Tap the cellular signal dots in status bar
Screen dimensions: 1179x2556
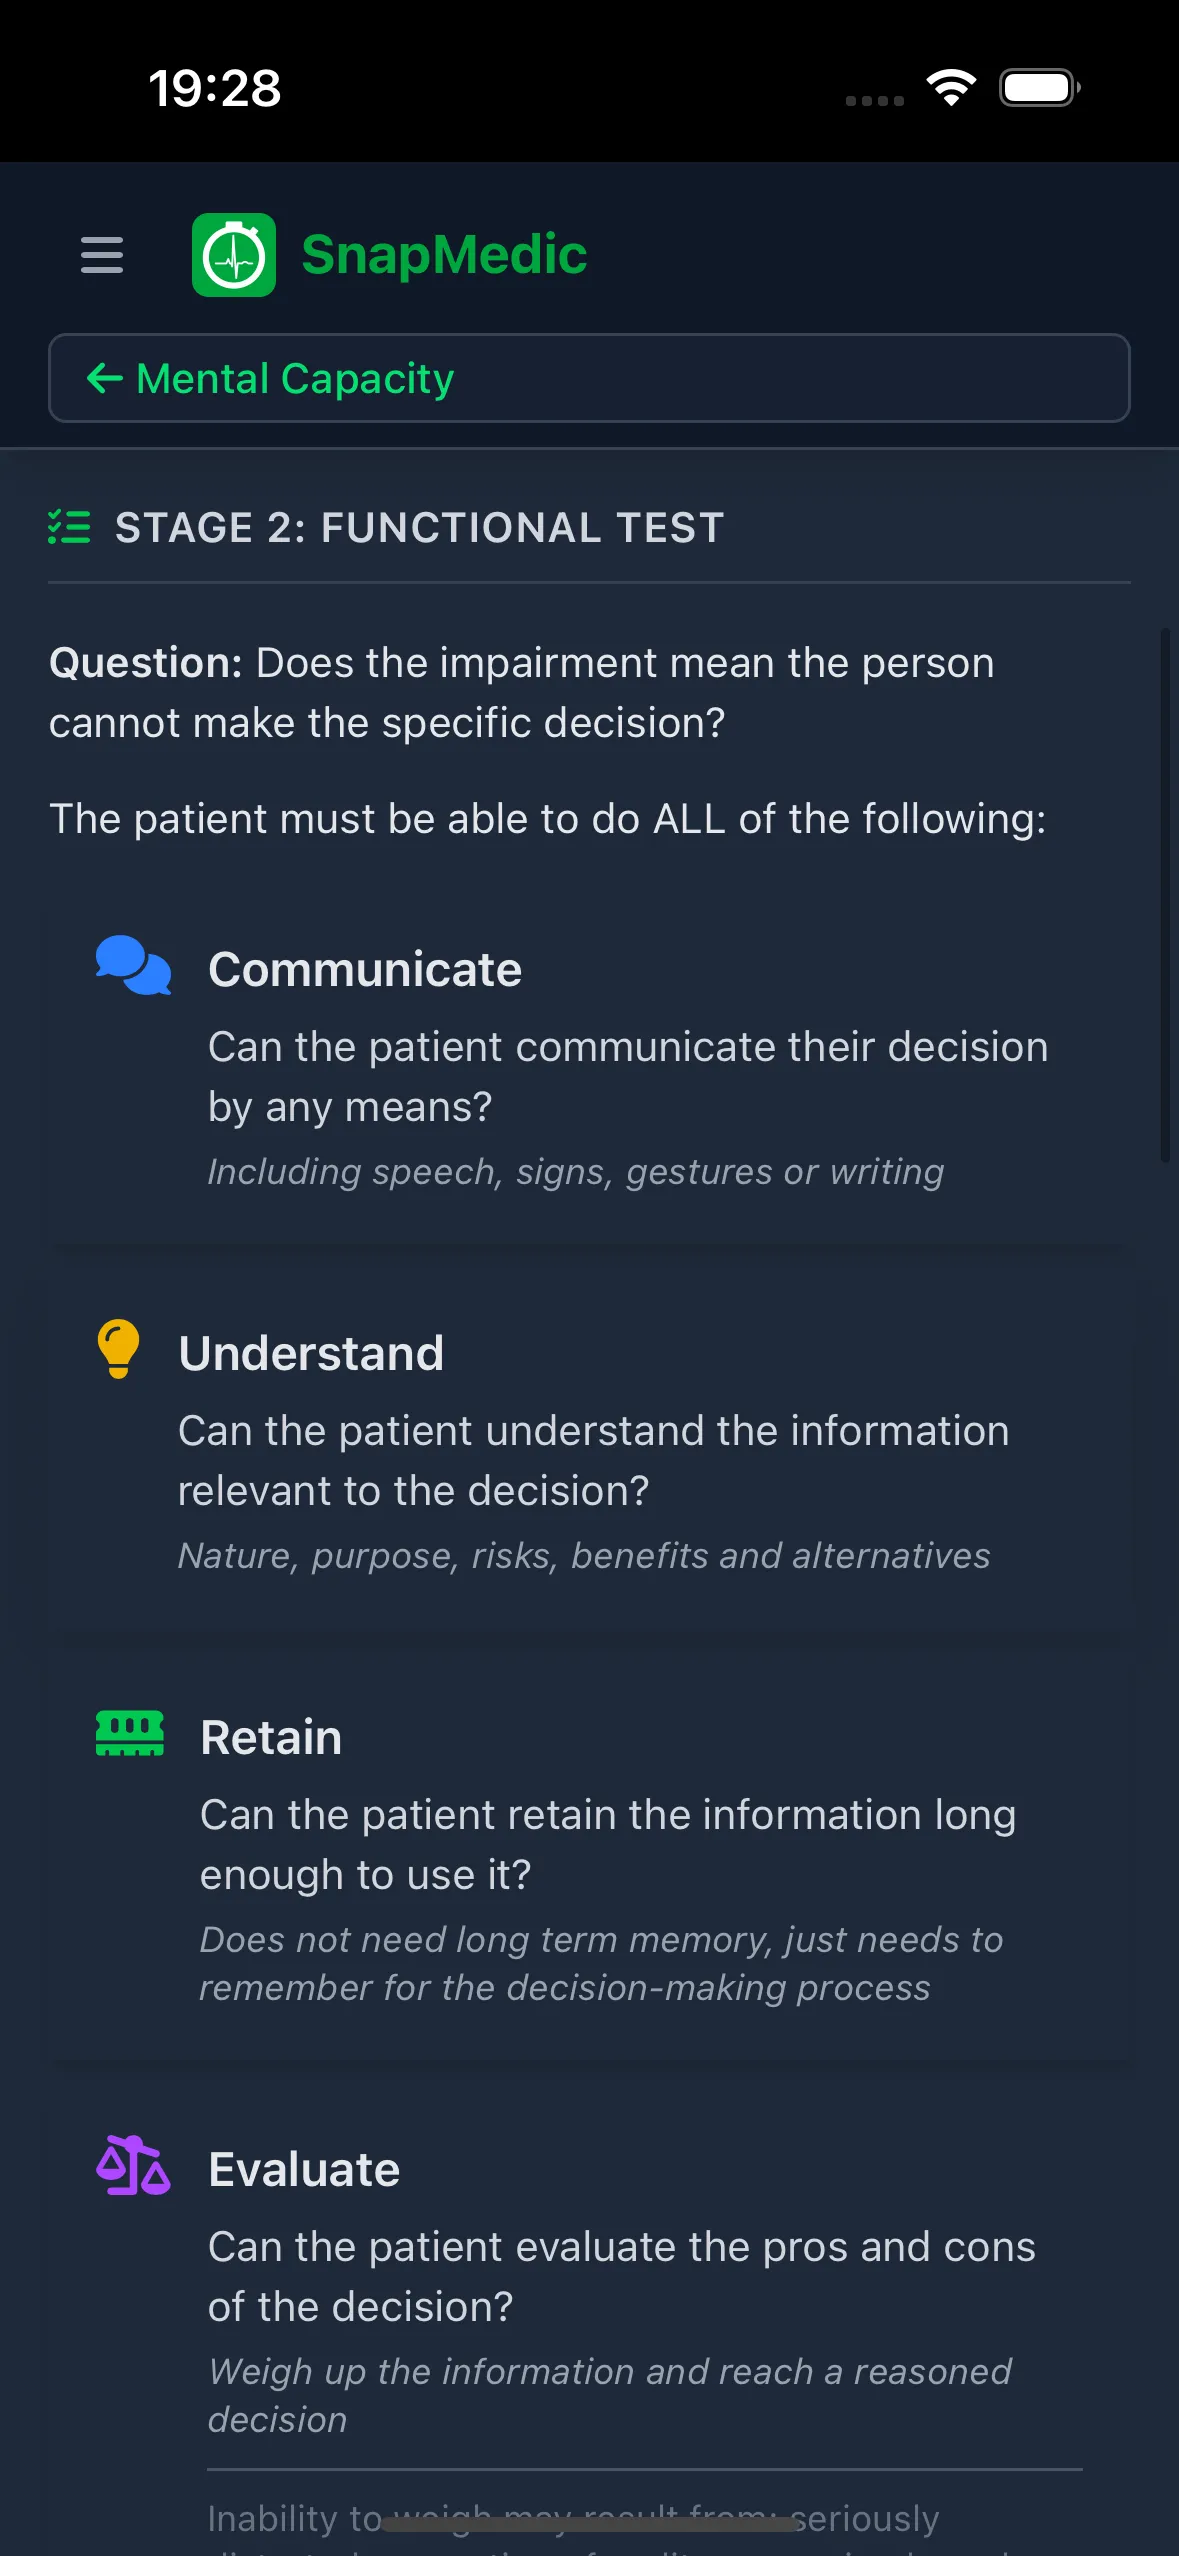pyautogui.click(x=872, y=99)
